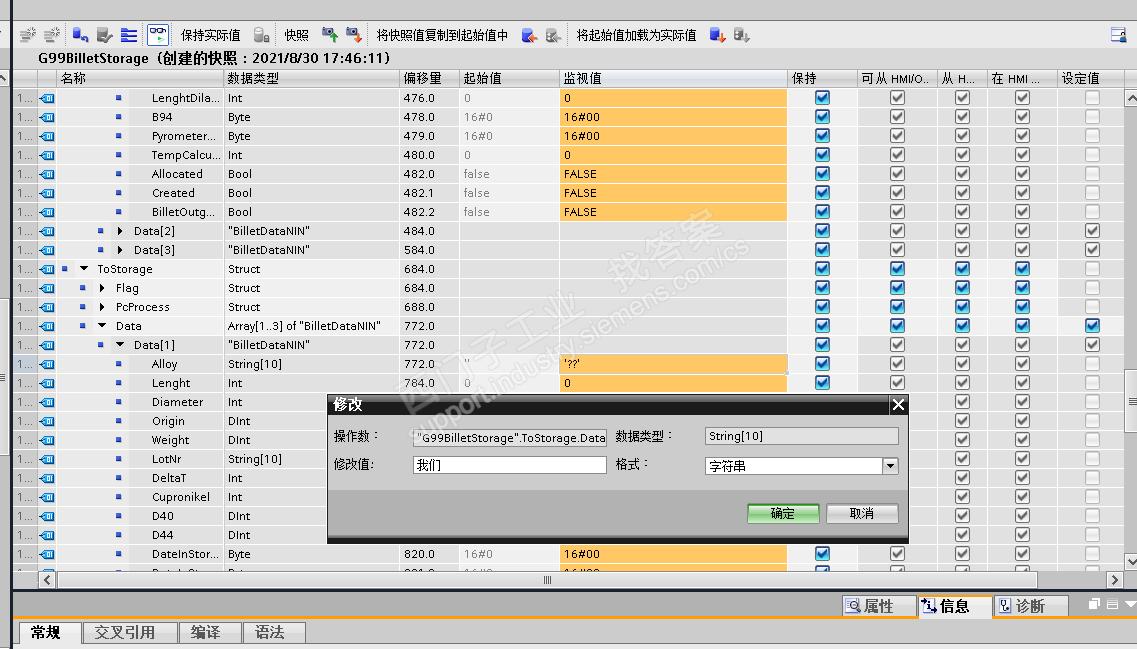Click the first insert-row toolbar icon

point(28,35)
